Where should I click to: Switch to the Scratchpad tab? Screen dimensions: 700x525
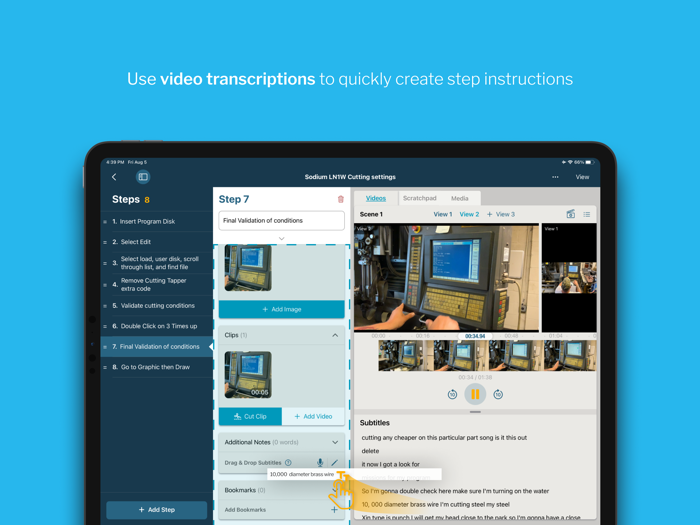point(419,198)
